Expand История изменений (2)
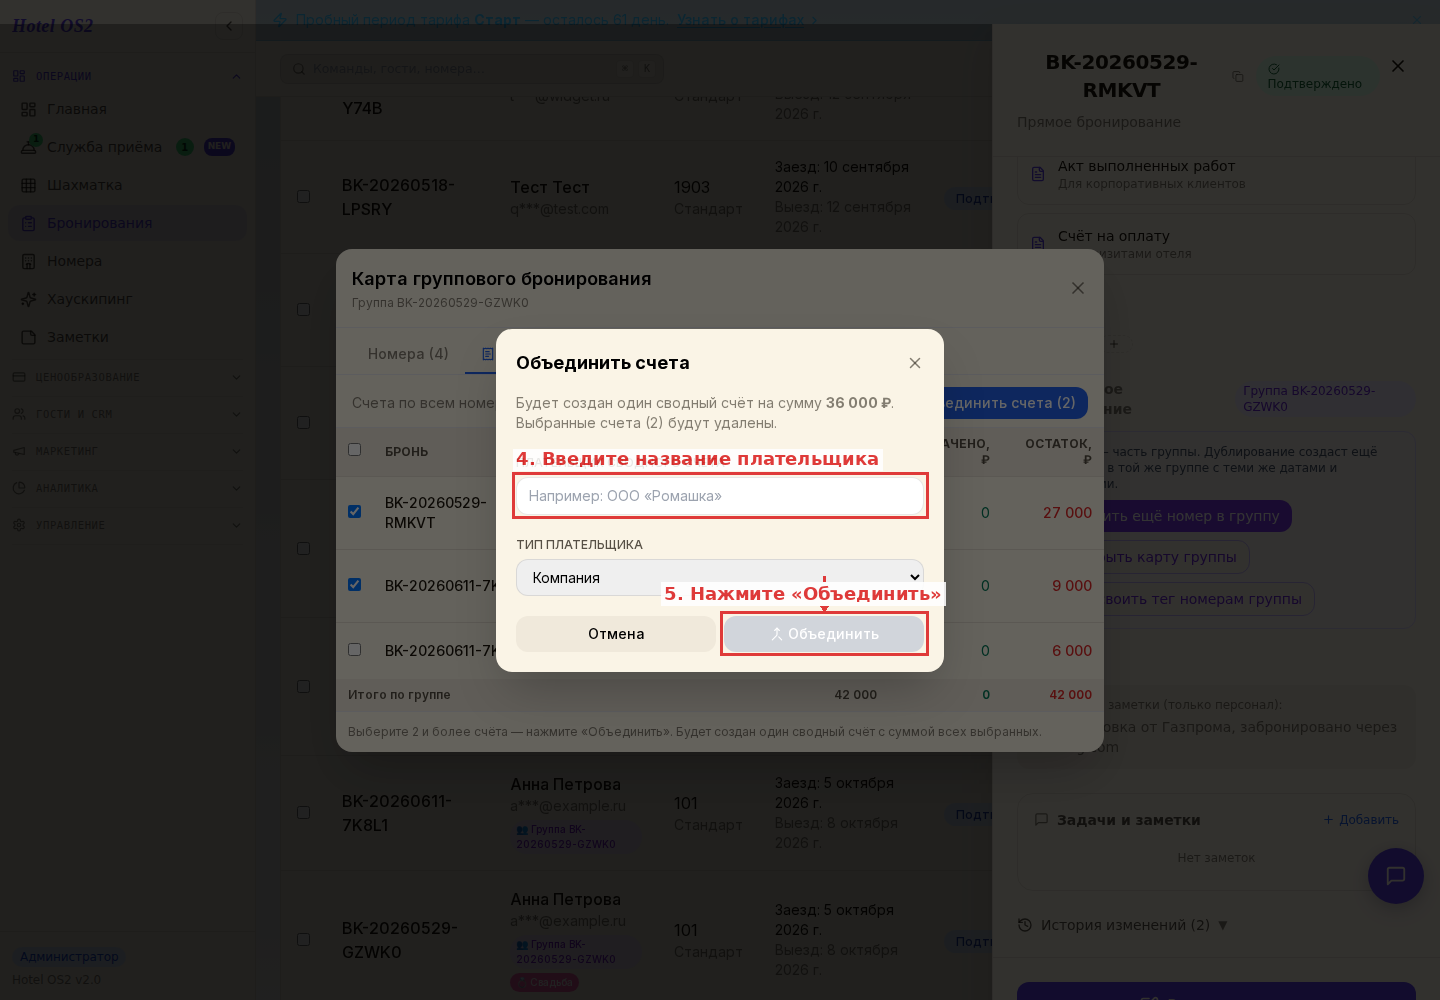 [1123, 925]
